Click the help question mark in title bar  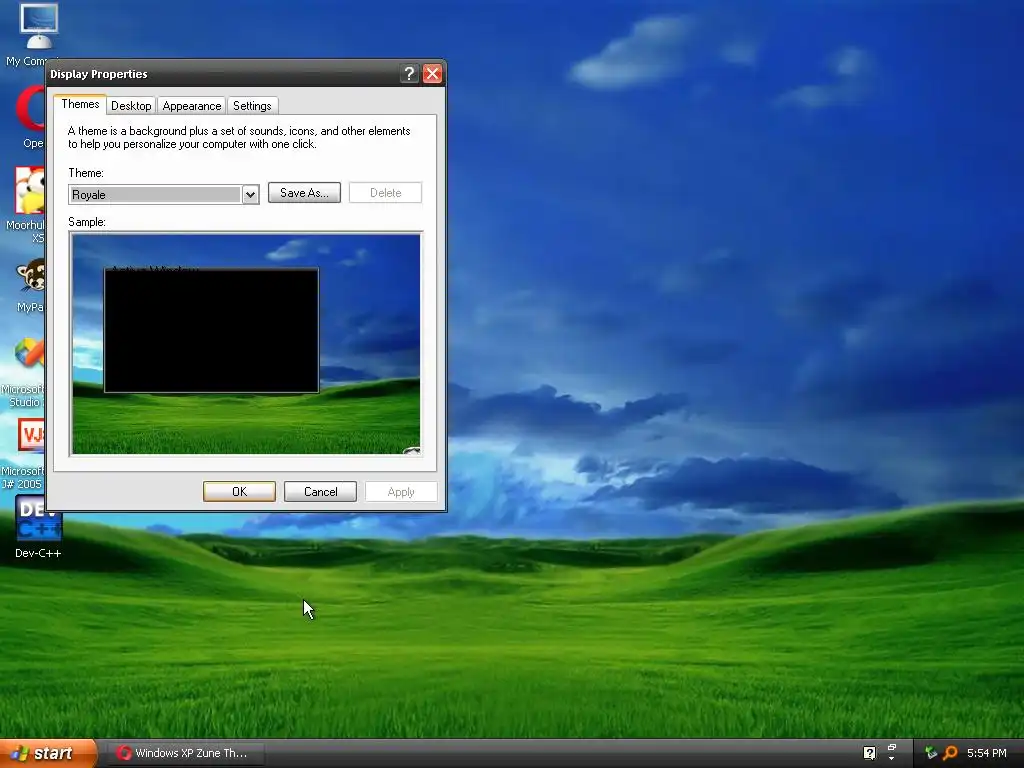click(x=409, y=74)
